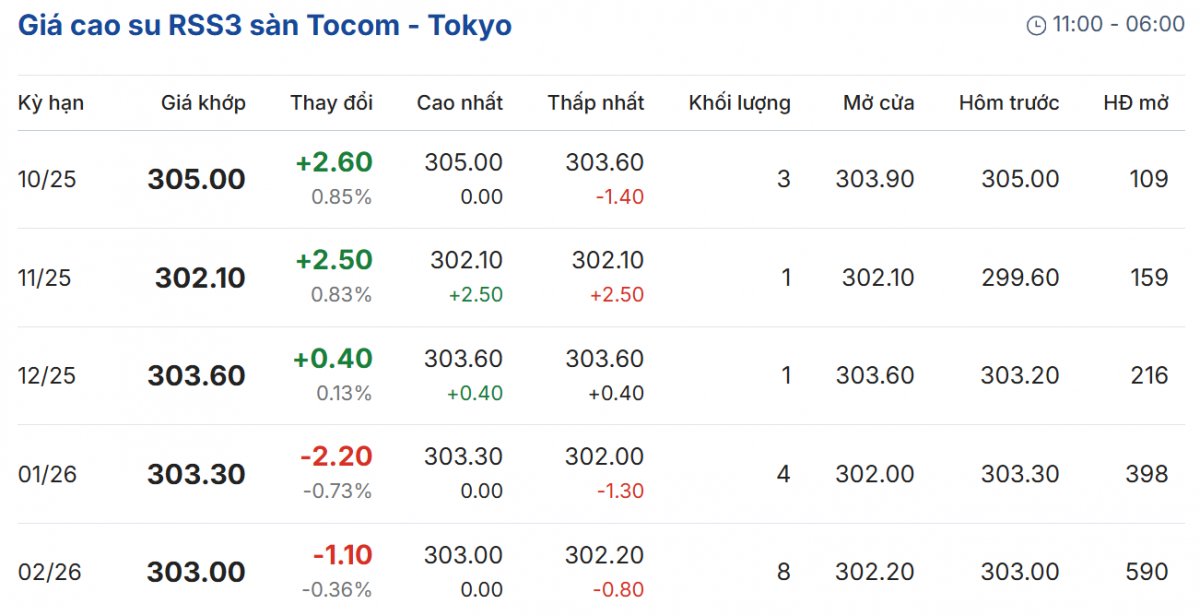
Task: Click the title Giá cao su RSS3 sàn Tocom
Action: point(265,25)
